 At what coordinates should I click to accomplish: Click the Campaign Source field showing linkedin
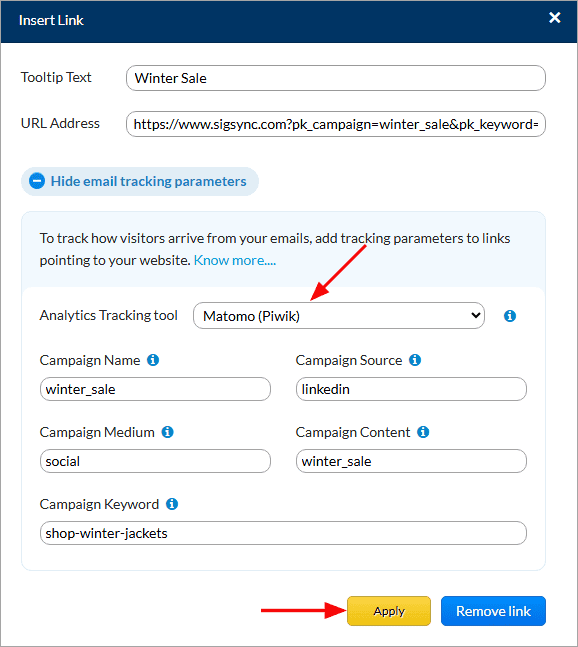tap(411, 389)
